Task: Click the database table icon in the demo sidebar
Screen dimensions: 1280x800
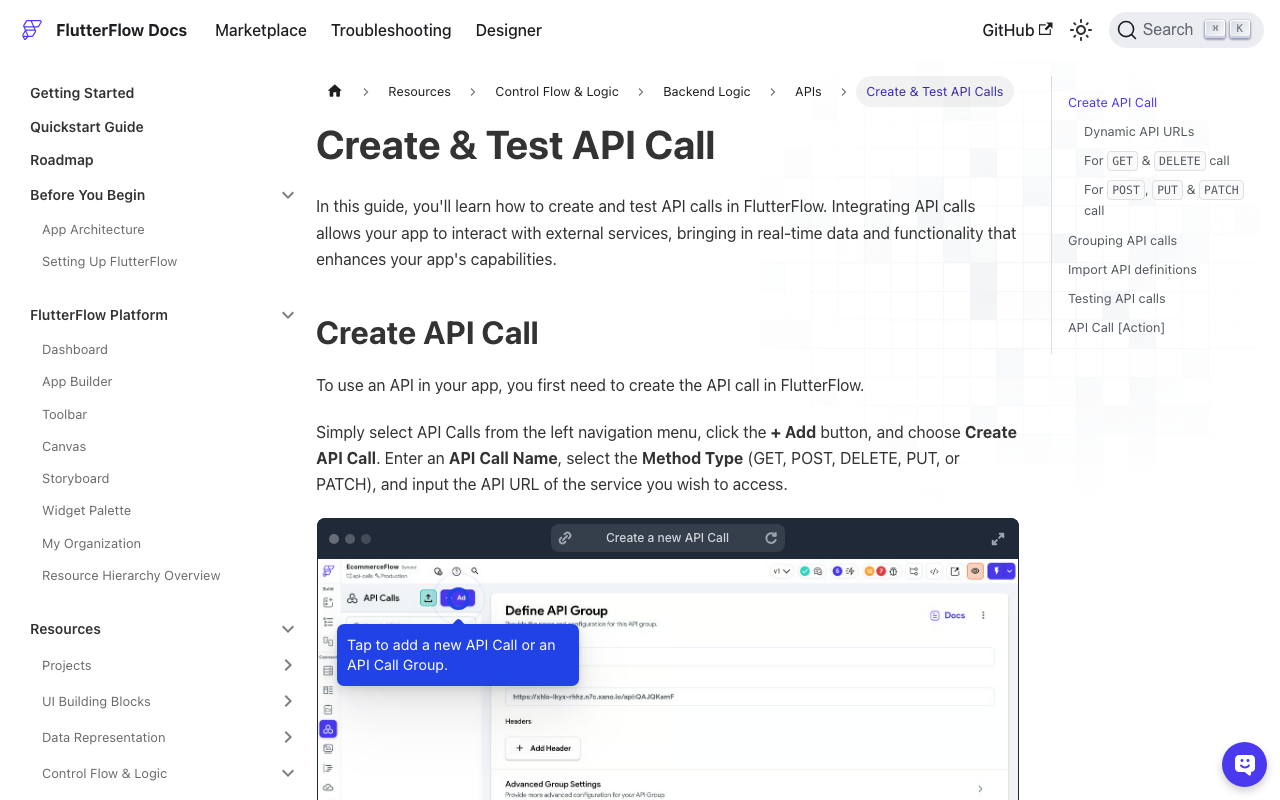Action: pos(328,671)
